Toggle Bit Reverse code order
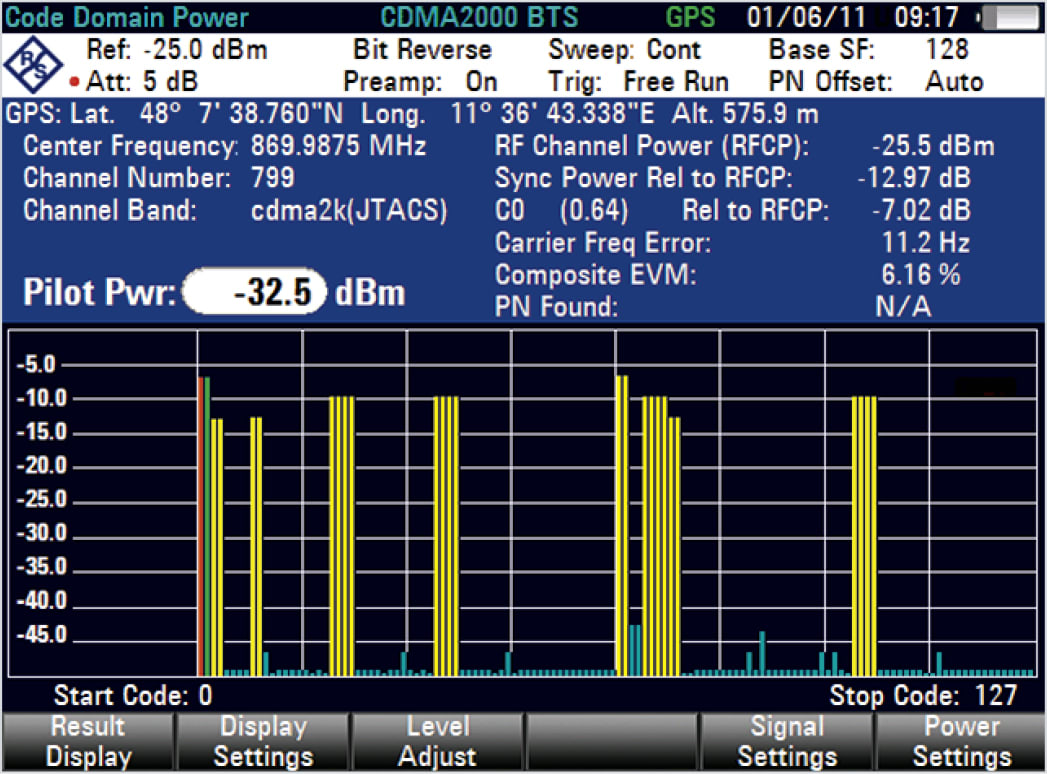Screen dimensions: 1047x774 (423, 49)
